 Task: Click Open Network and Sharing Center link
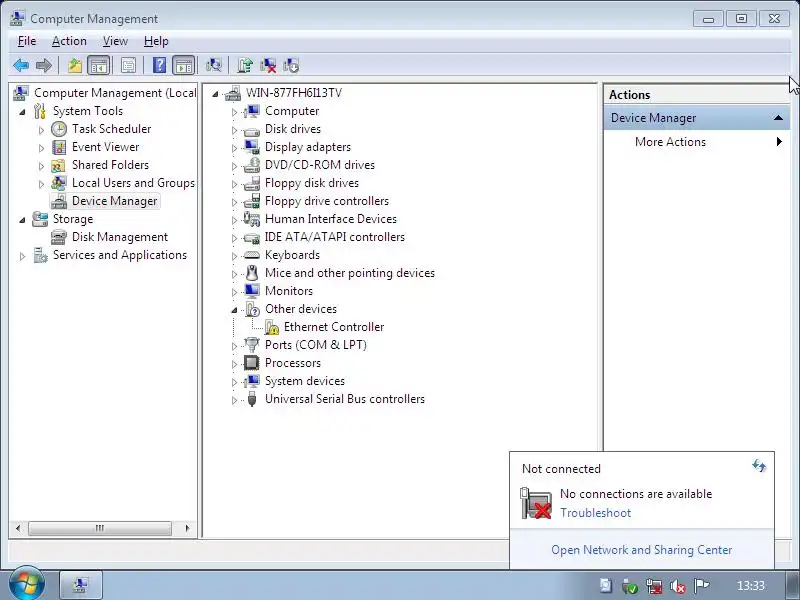coord(641,550)
